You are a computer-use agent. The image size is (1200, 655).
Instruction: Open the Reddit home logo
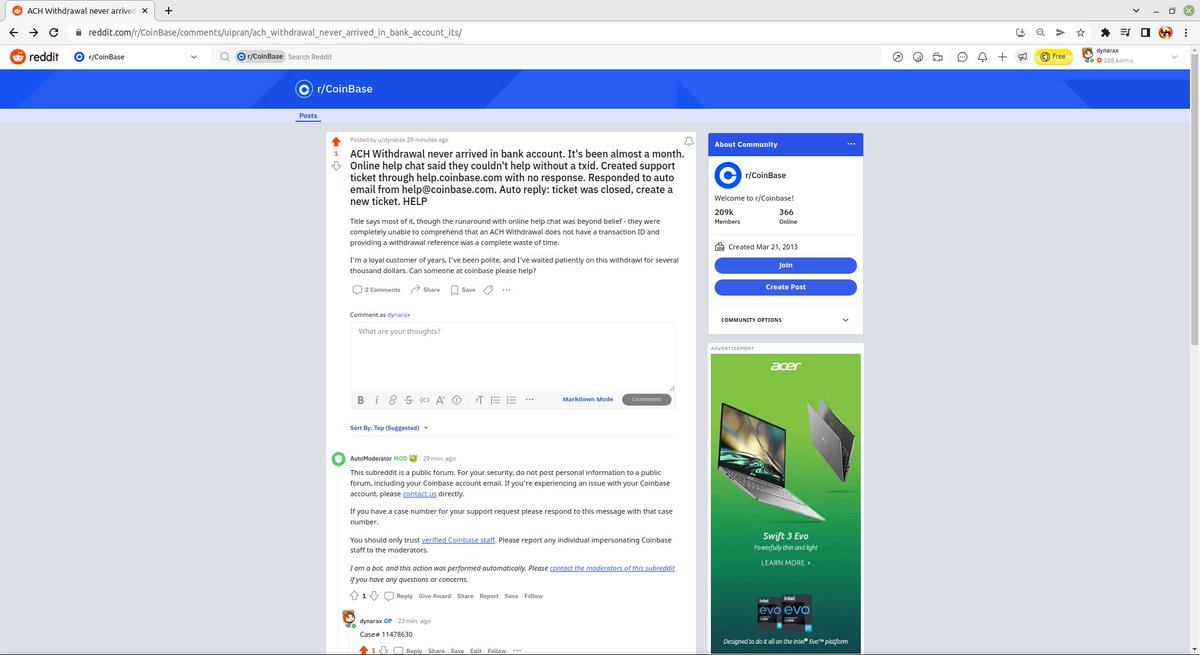[33, 57]
